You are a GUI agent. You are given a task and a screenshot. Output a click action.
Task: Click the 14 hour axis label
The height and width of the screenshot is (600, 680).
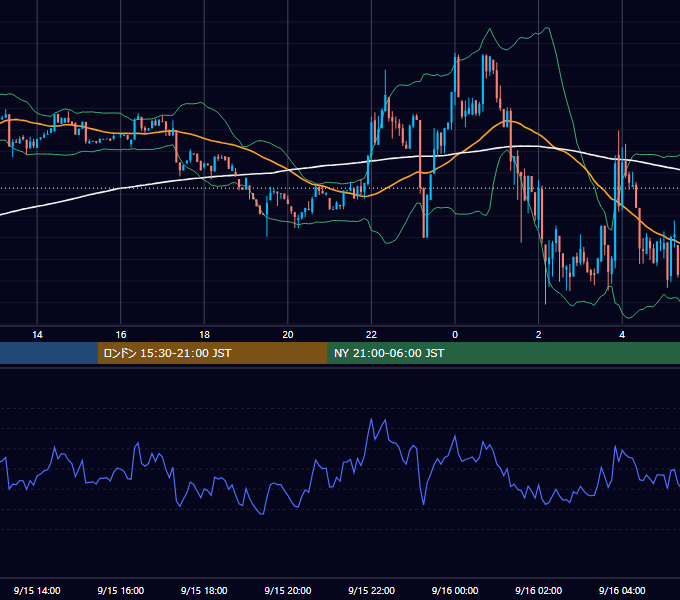37,334
